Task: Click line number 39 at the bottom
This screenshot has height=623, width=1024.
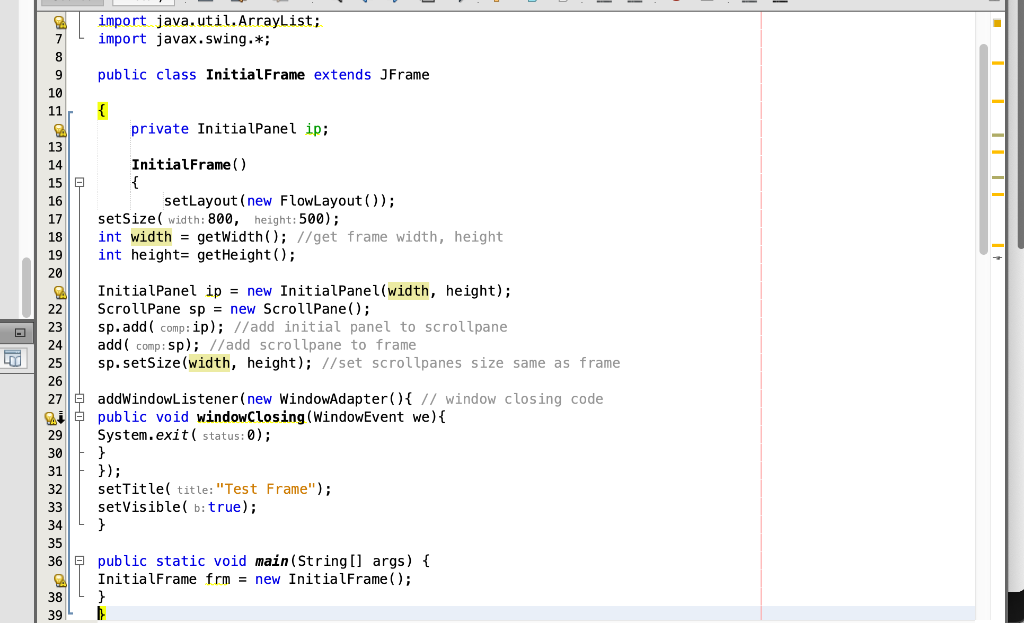Action: (x=55, y=614)
